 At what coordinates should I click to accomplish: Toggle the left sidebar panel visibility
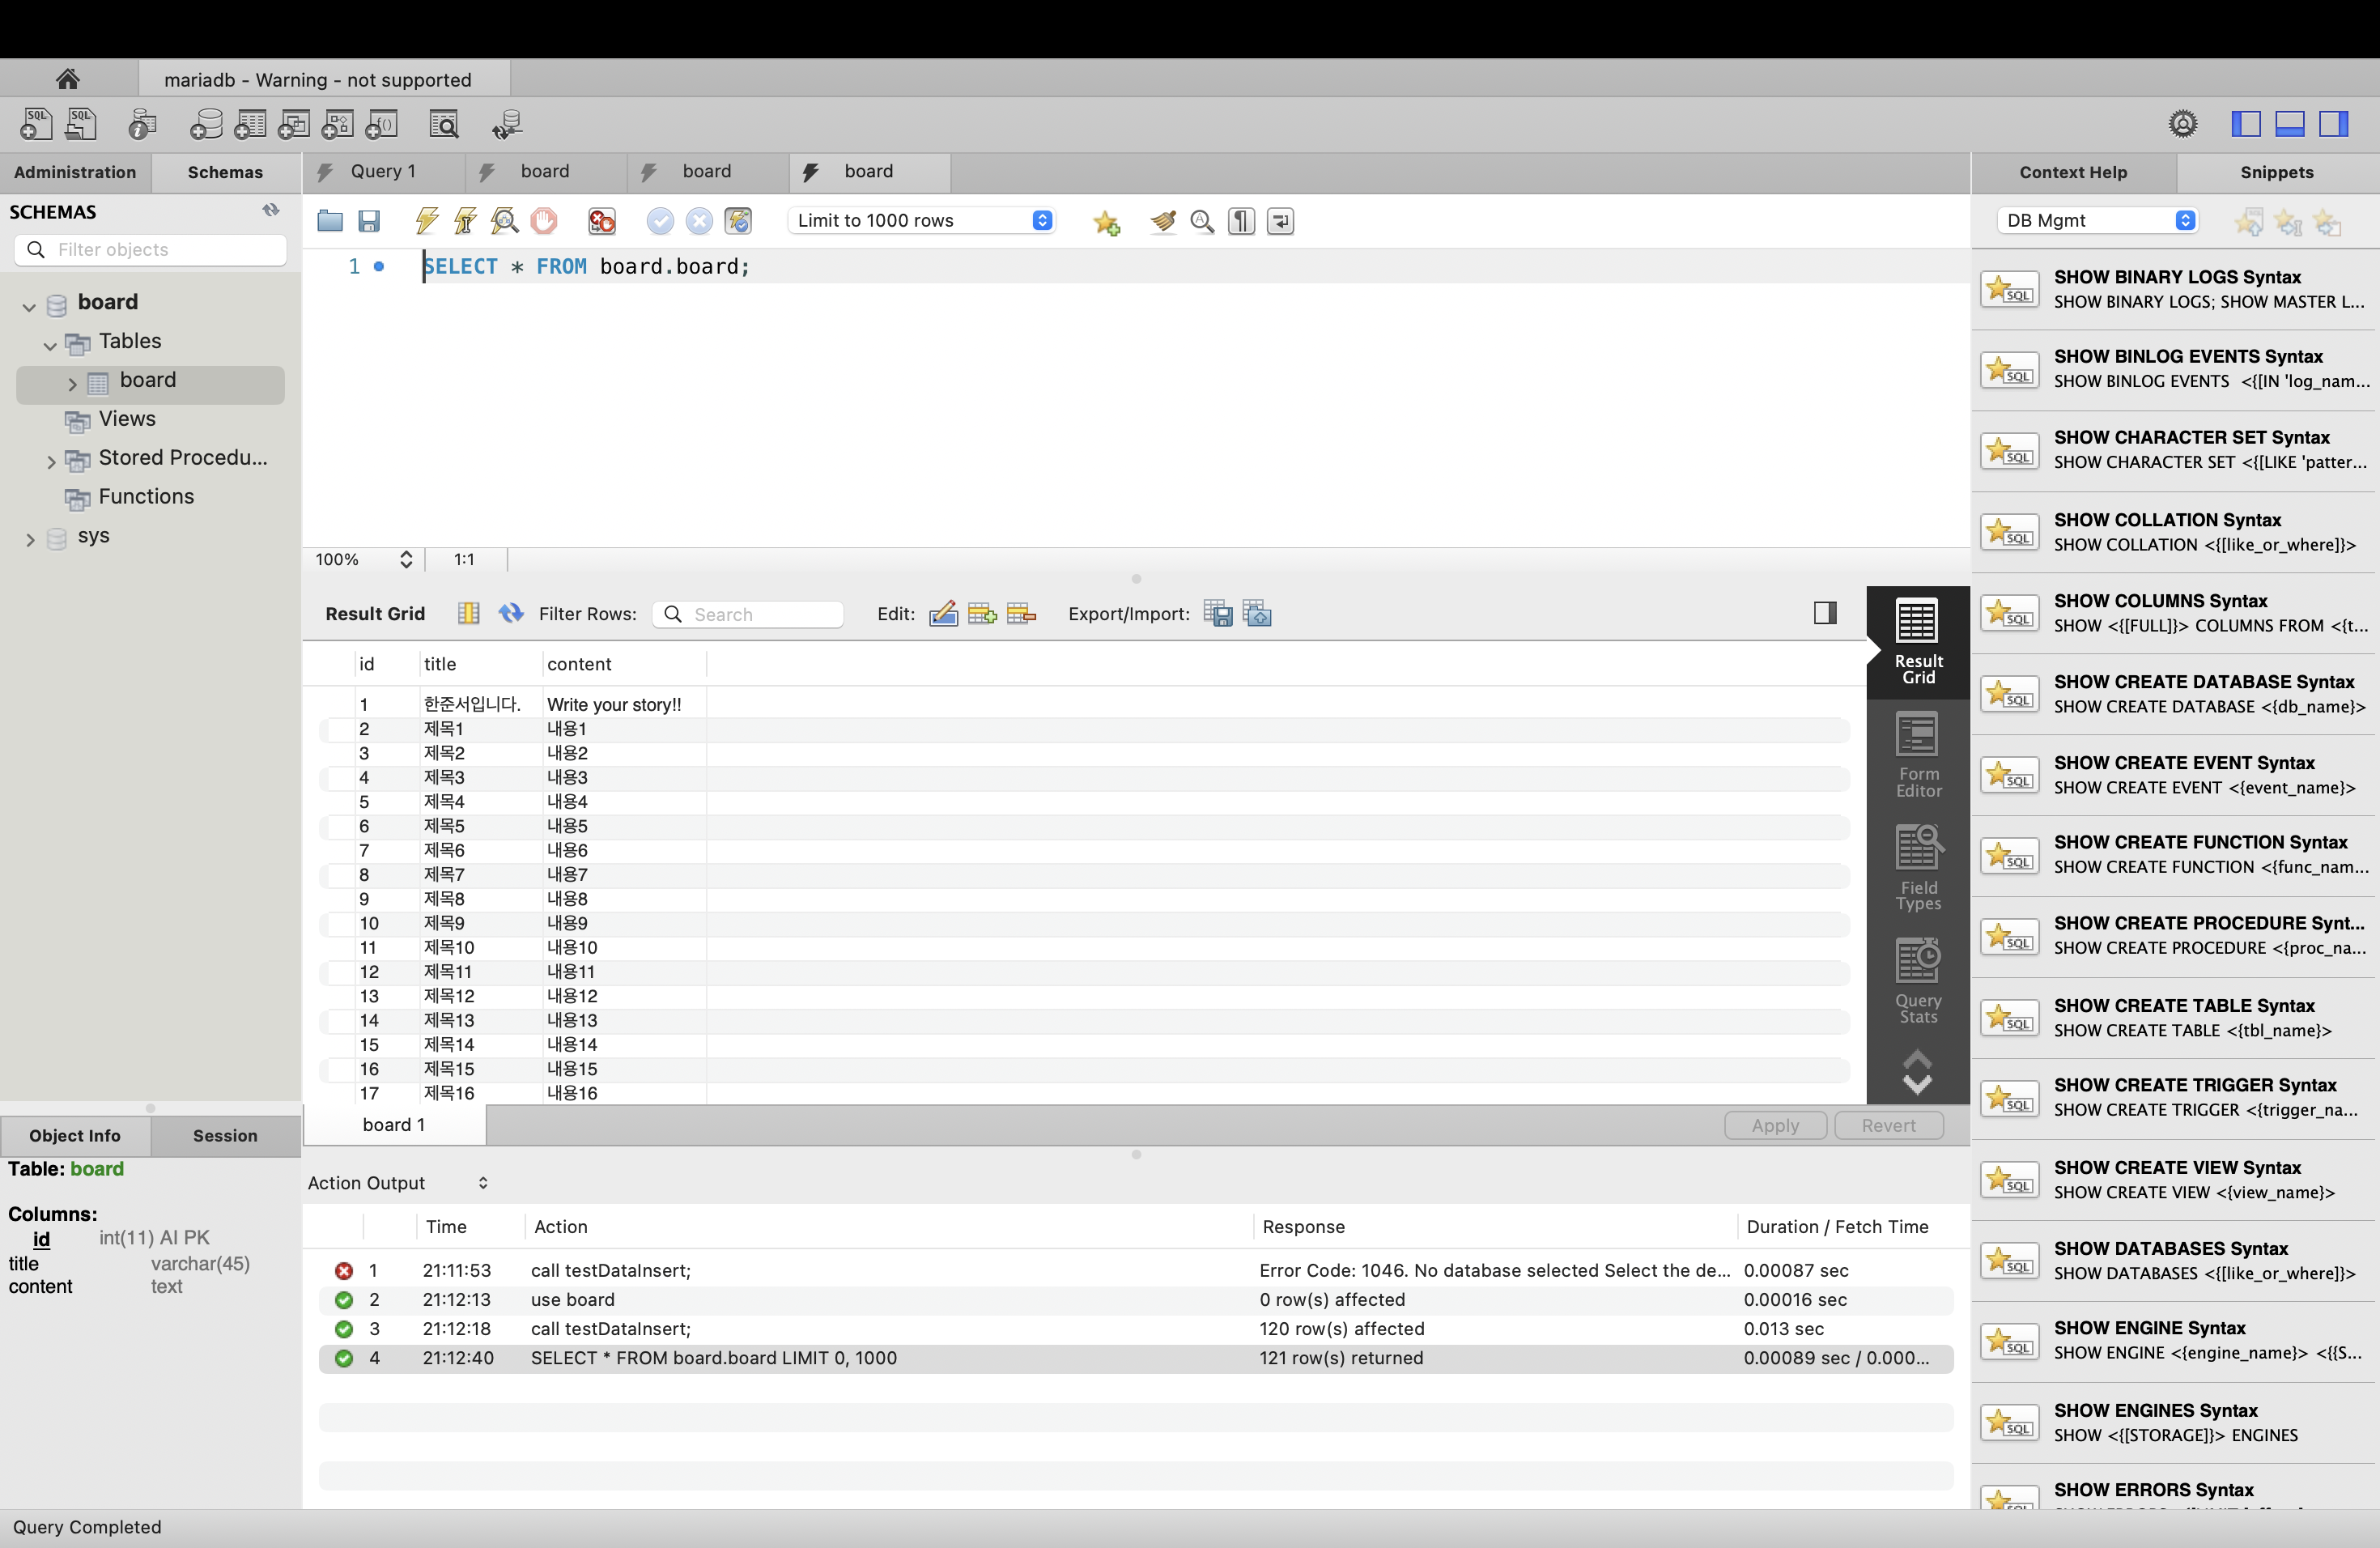coord(2246,124)
